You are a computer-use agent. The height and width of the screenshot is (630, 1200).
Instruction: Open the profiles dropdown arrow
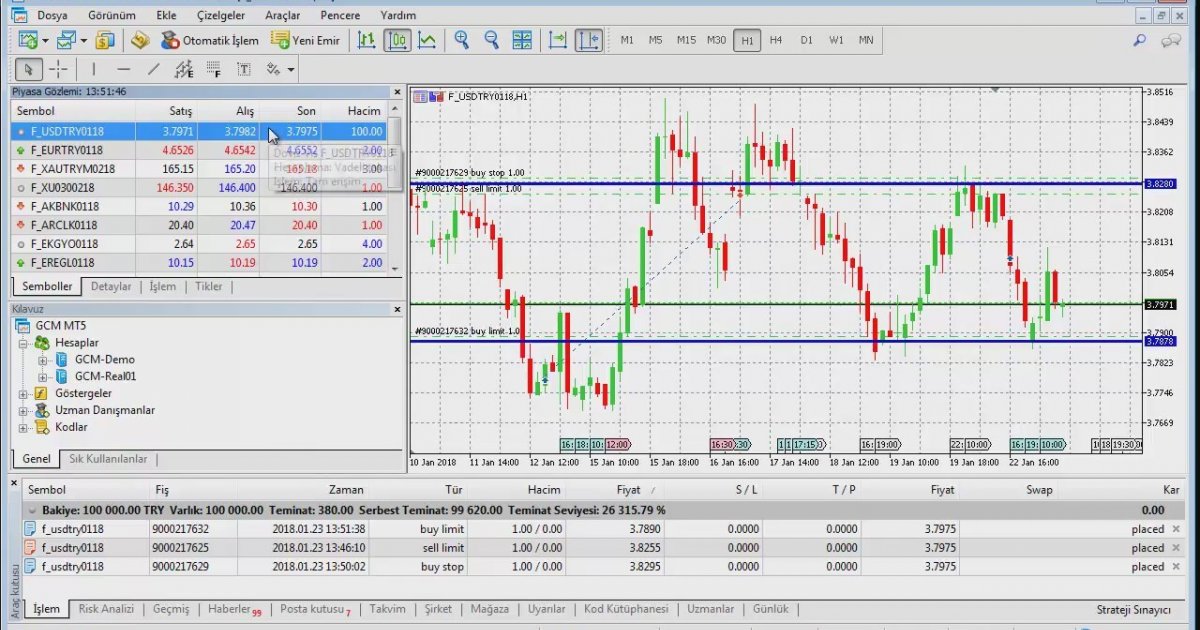coord(84,41)
